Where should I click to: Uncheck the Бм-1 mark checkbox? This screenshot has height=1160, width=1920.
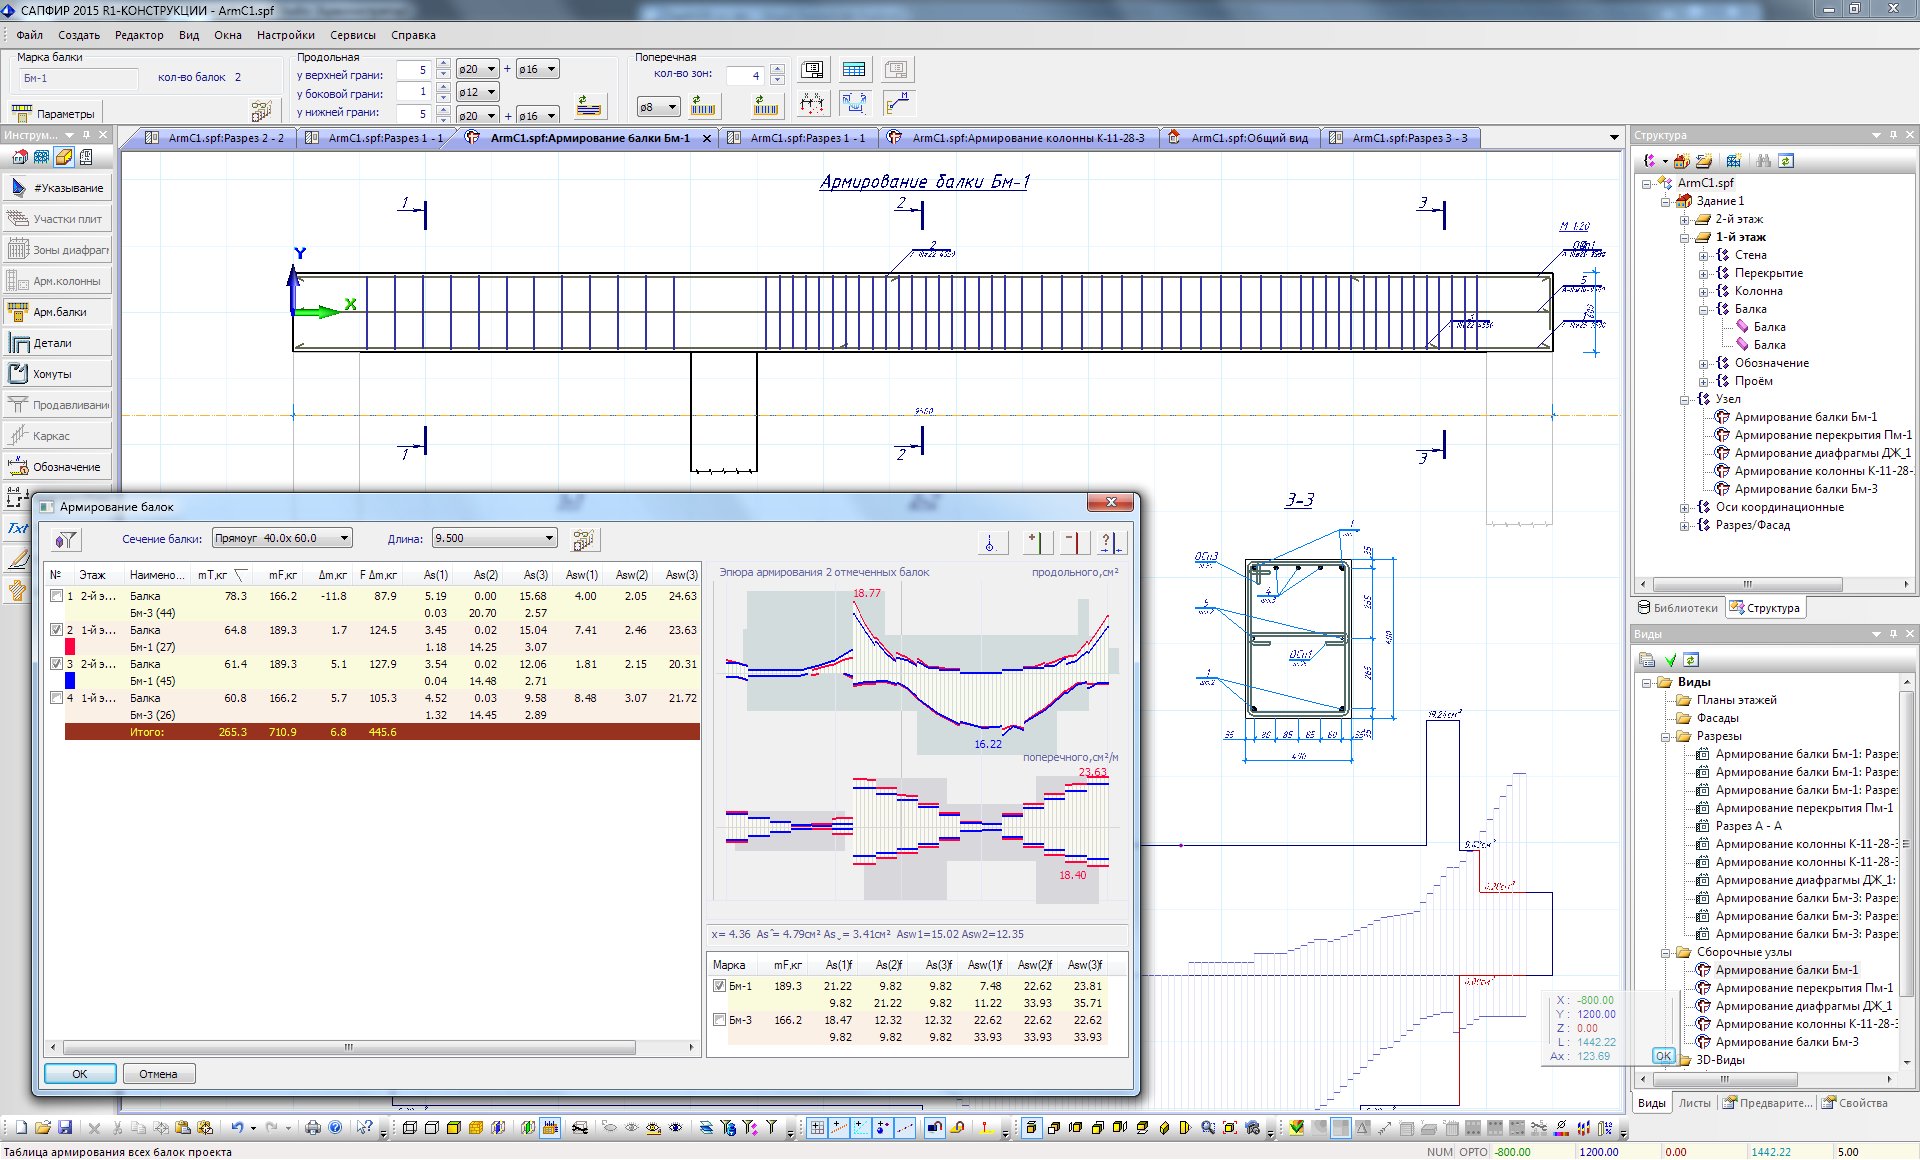tap(719, 986)
